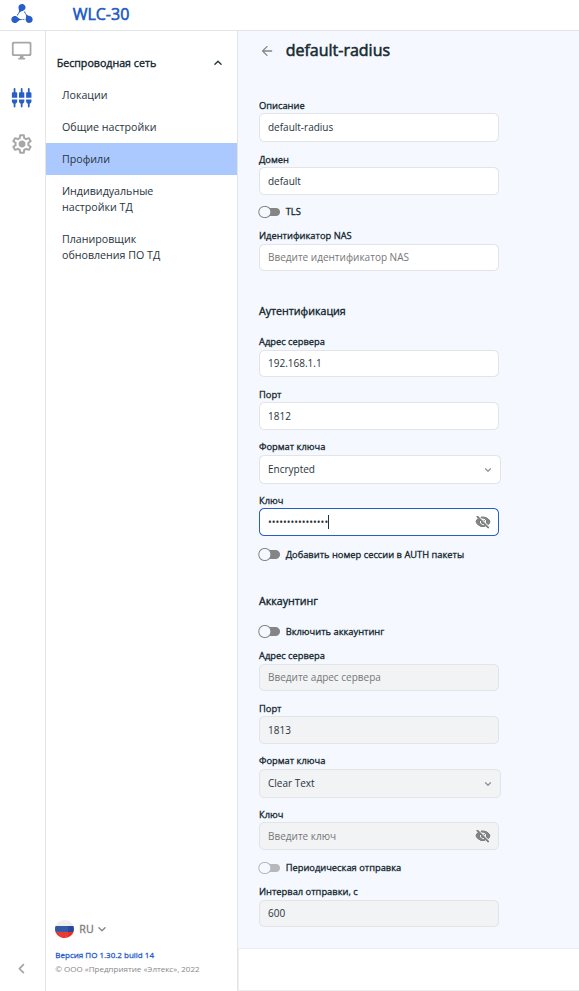Enable the TLS toggle

(269, 212)
